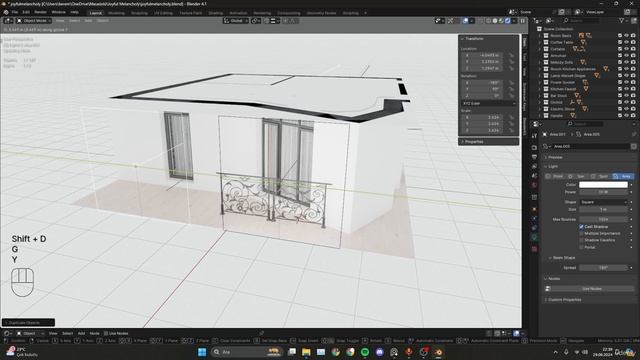Click the Power value field

coord(603,192)
